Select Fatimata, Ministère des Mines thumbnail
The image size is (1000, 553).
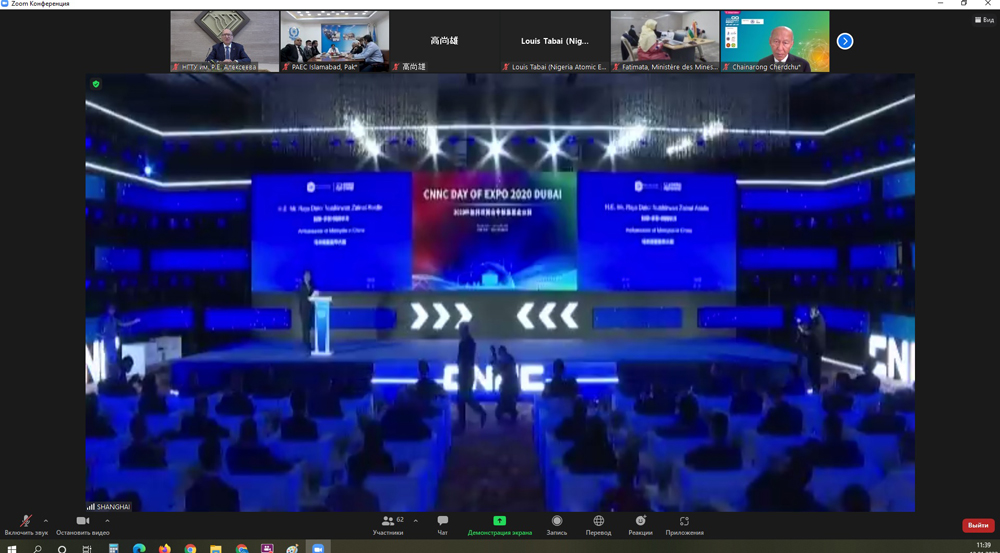(665, 41)
